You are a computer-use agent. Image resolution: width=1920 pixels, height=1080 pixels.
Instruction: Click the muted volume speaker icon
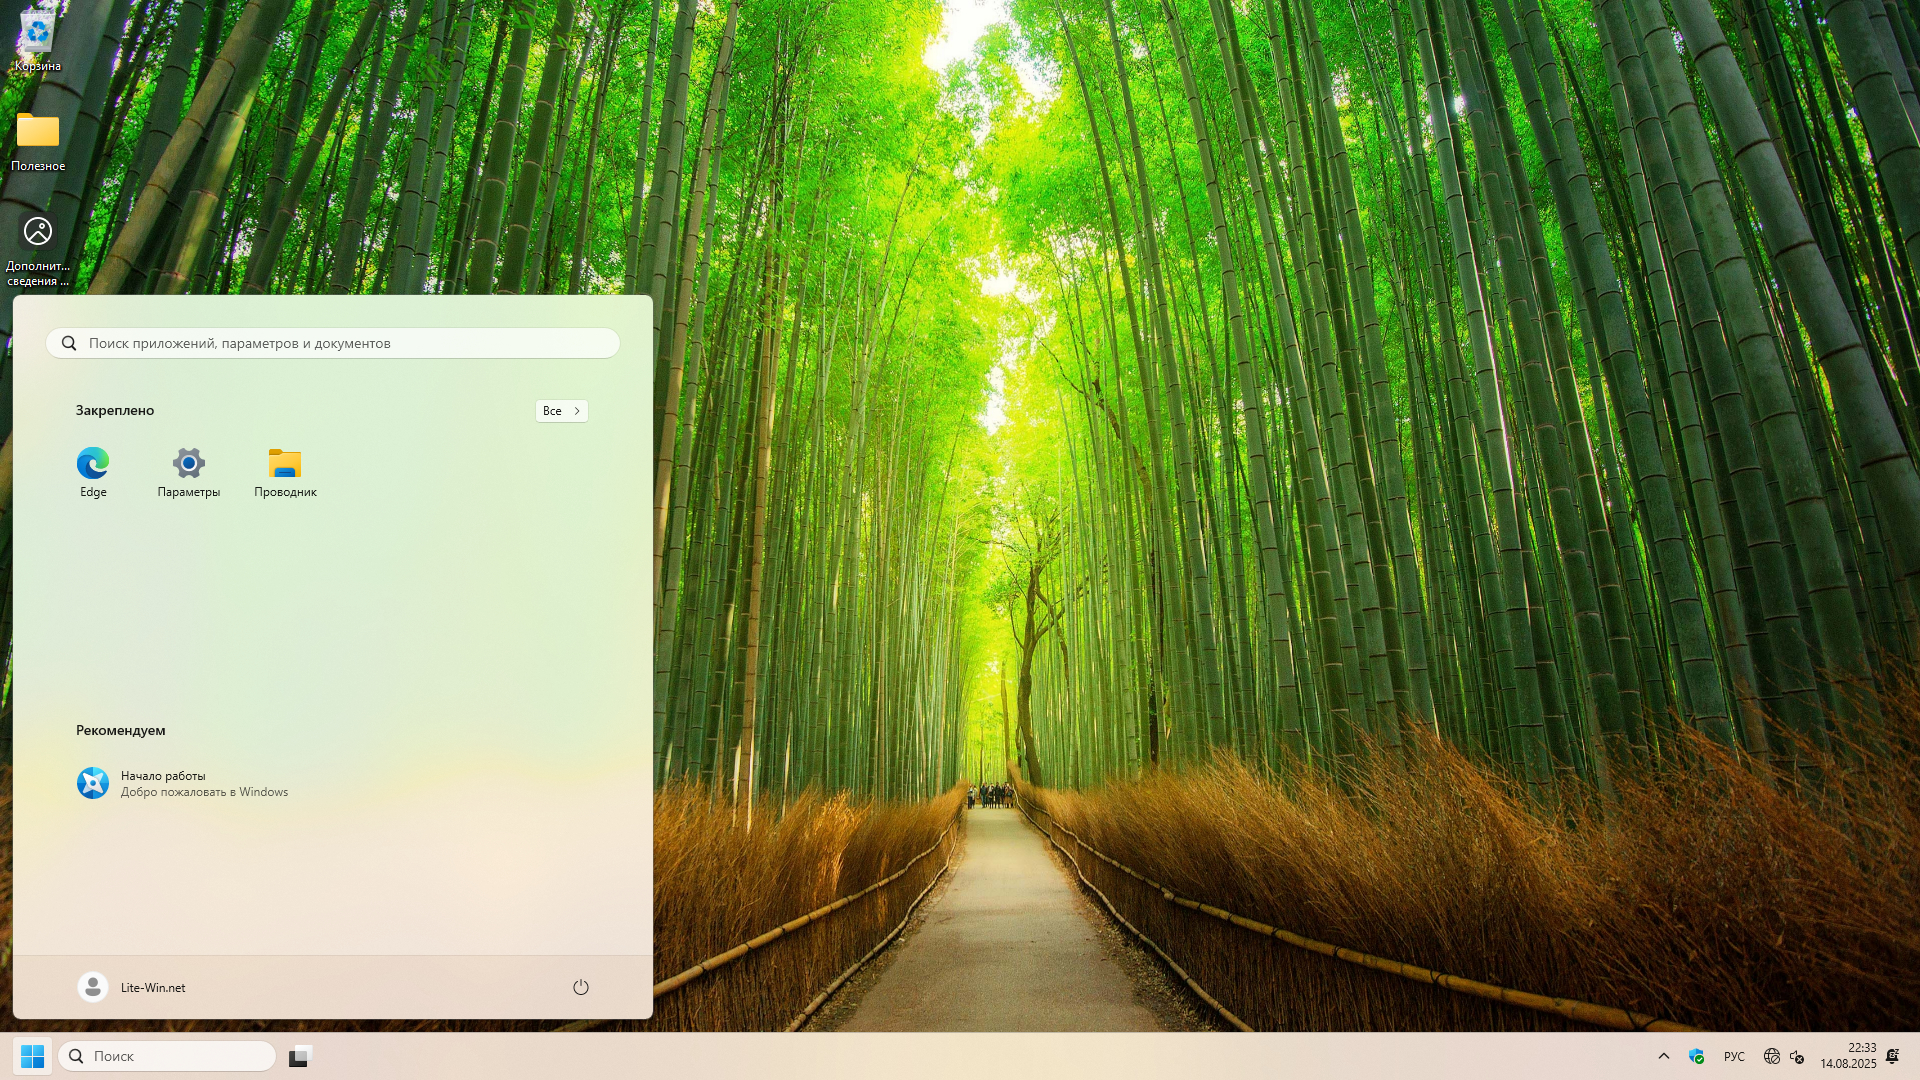[1797, 1057]
